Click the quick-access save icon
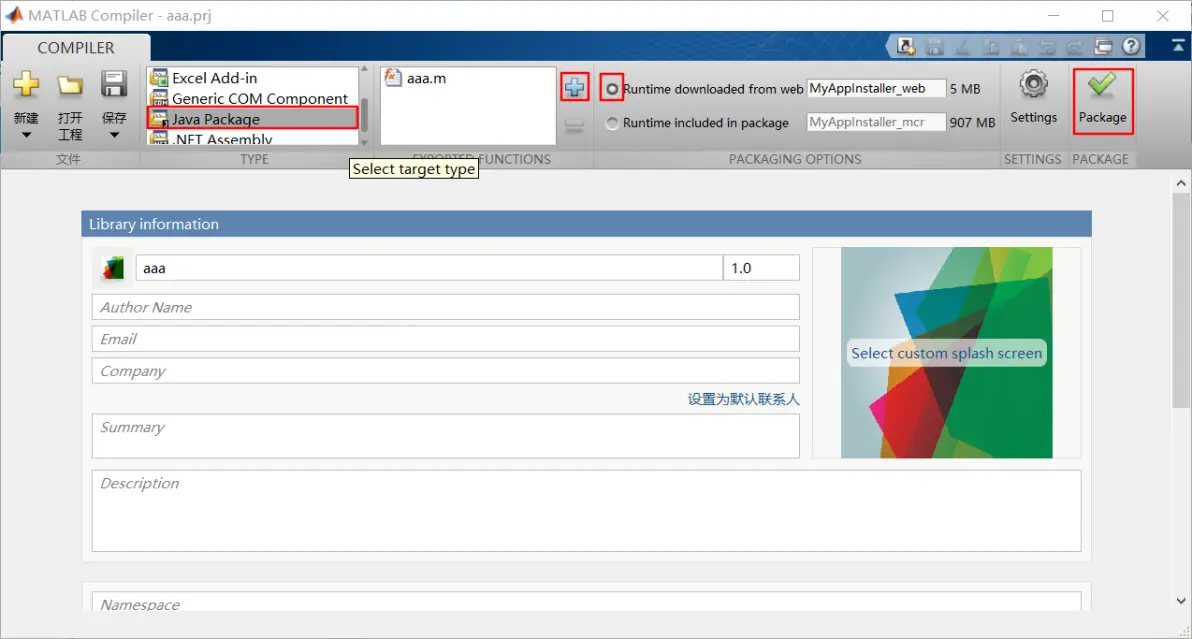The width and height of the screenshot is (1192, 639). (x=934, y=46)
